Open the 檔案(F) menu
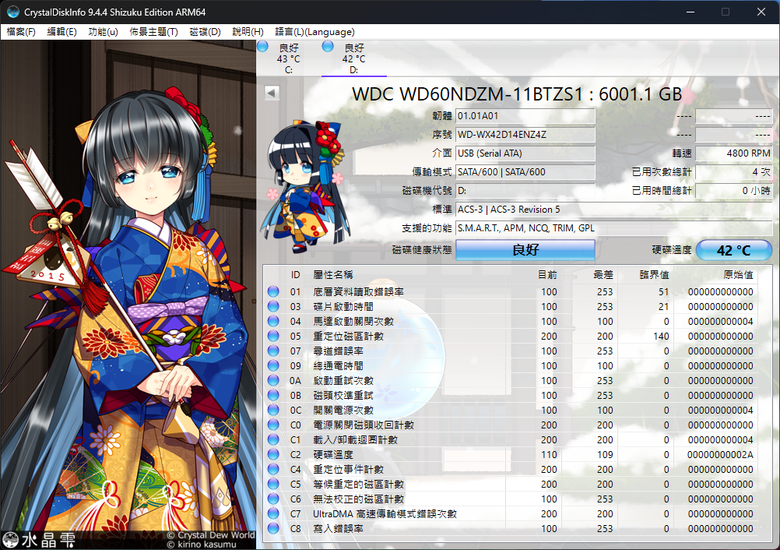This screenshot has height=550, width=780. click(x=21, y=32)
